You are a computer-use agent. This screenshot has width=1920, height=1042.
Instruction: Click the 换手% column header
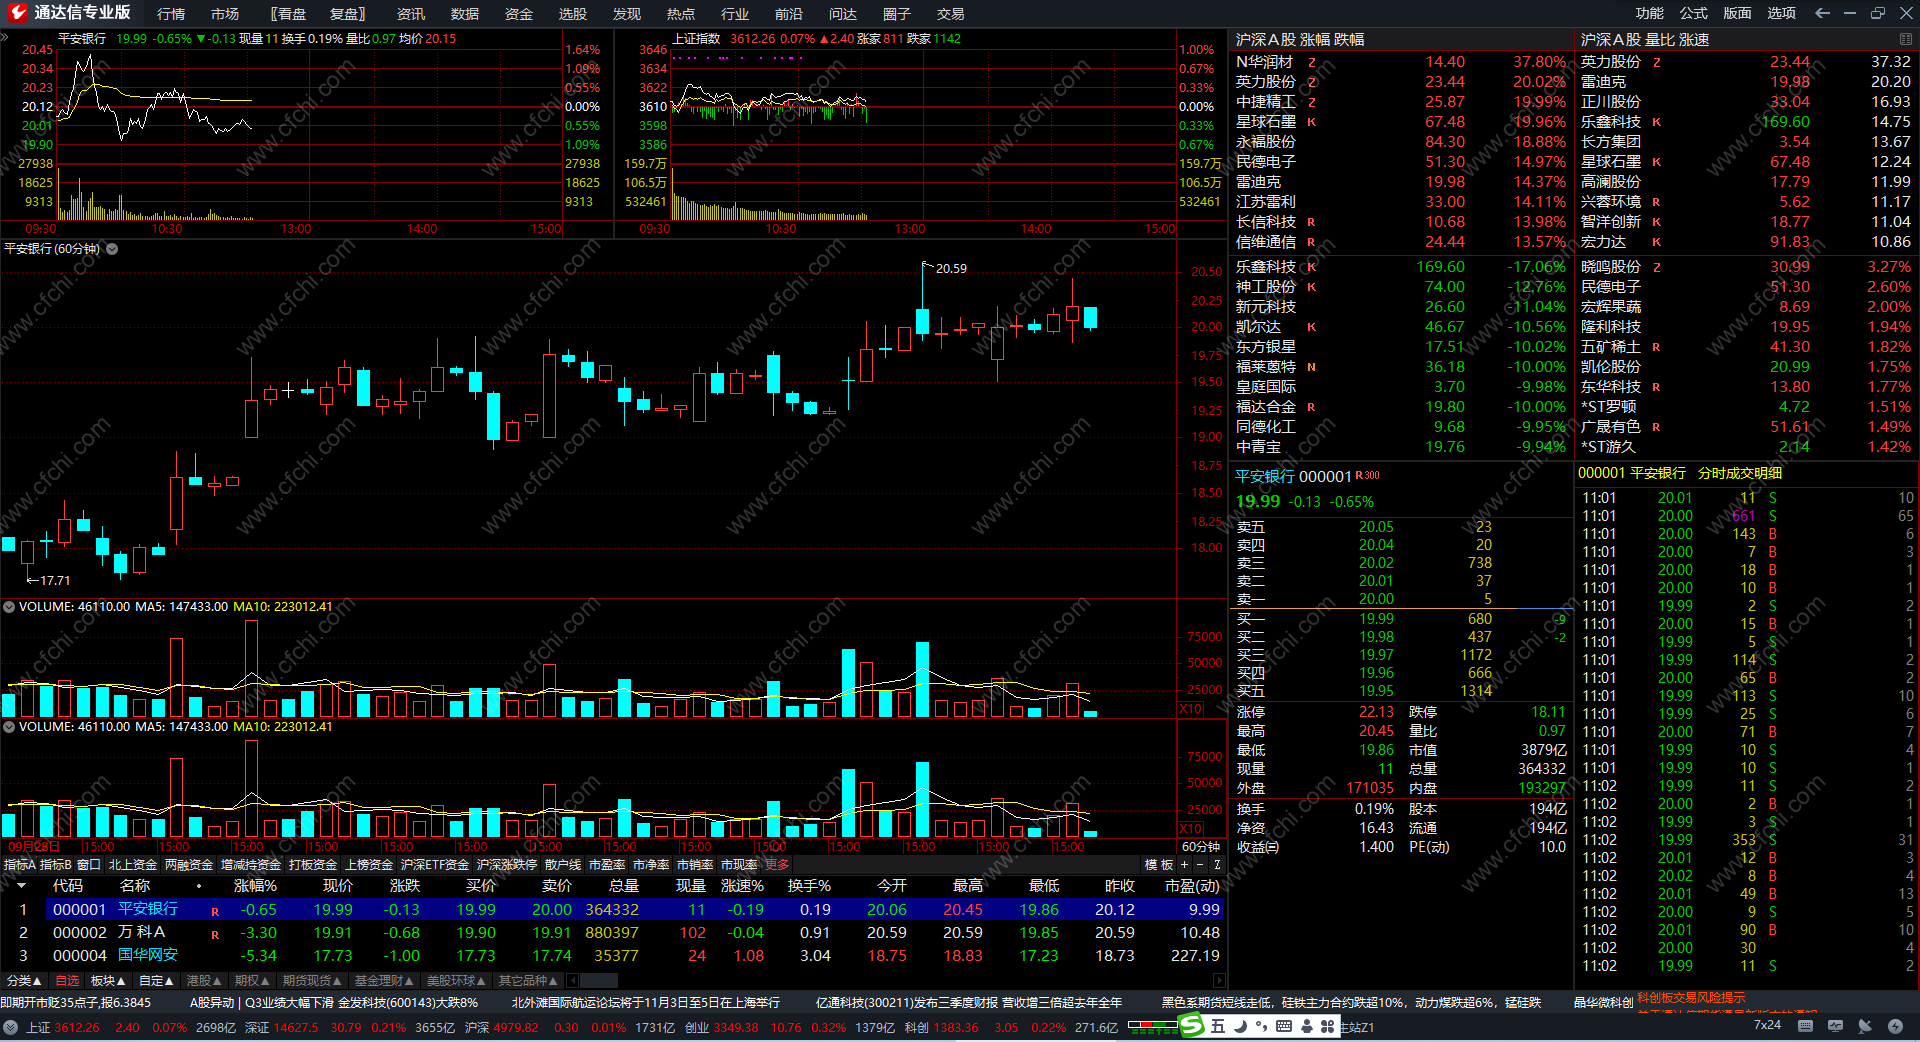click(809, 886)
